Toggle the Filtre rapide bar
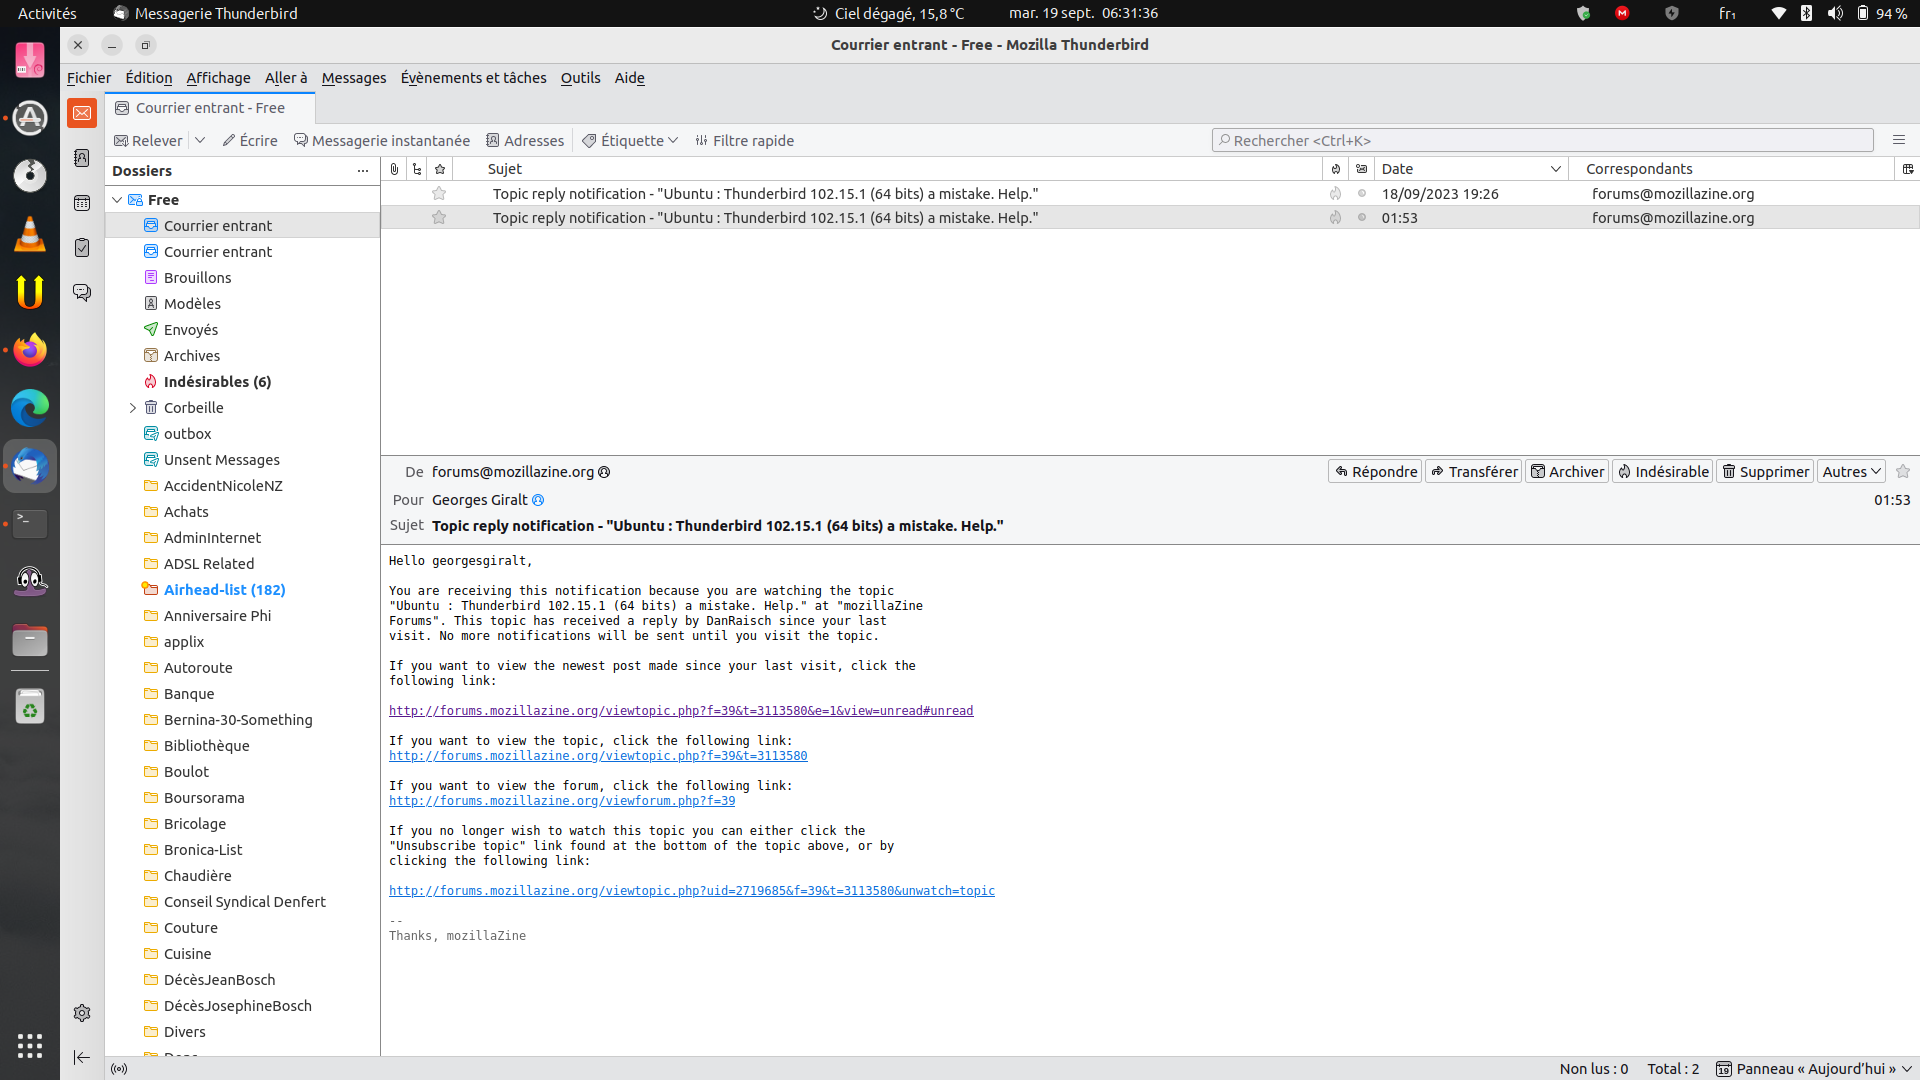 [745, 141]
